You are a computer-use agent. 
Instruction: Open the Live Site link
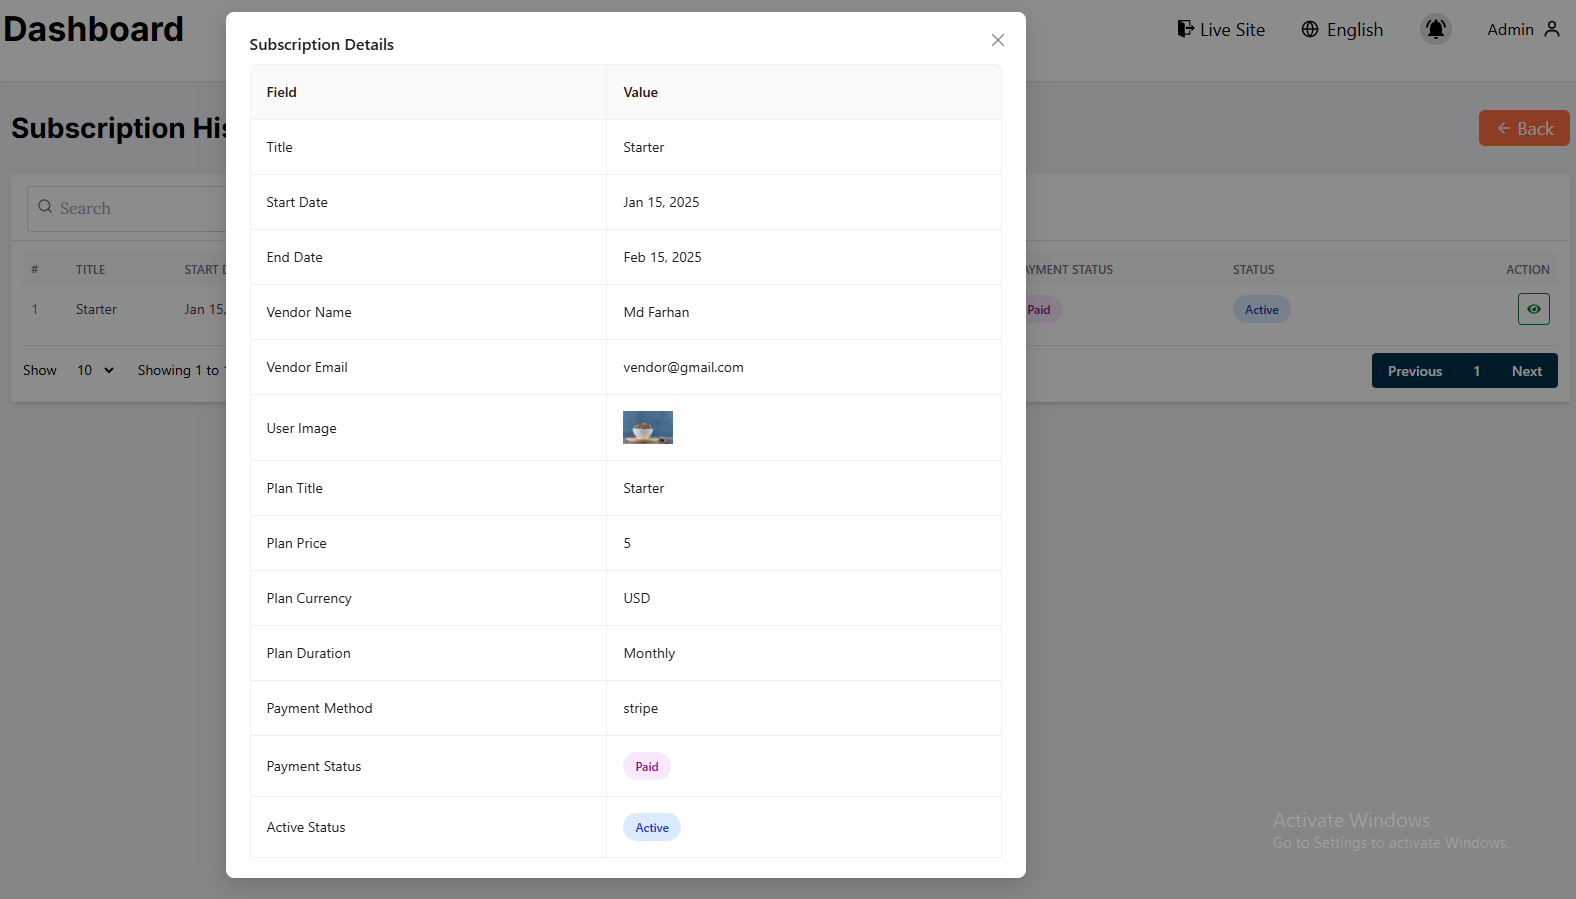[1221, 29]
